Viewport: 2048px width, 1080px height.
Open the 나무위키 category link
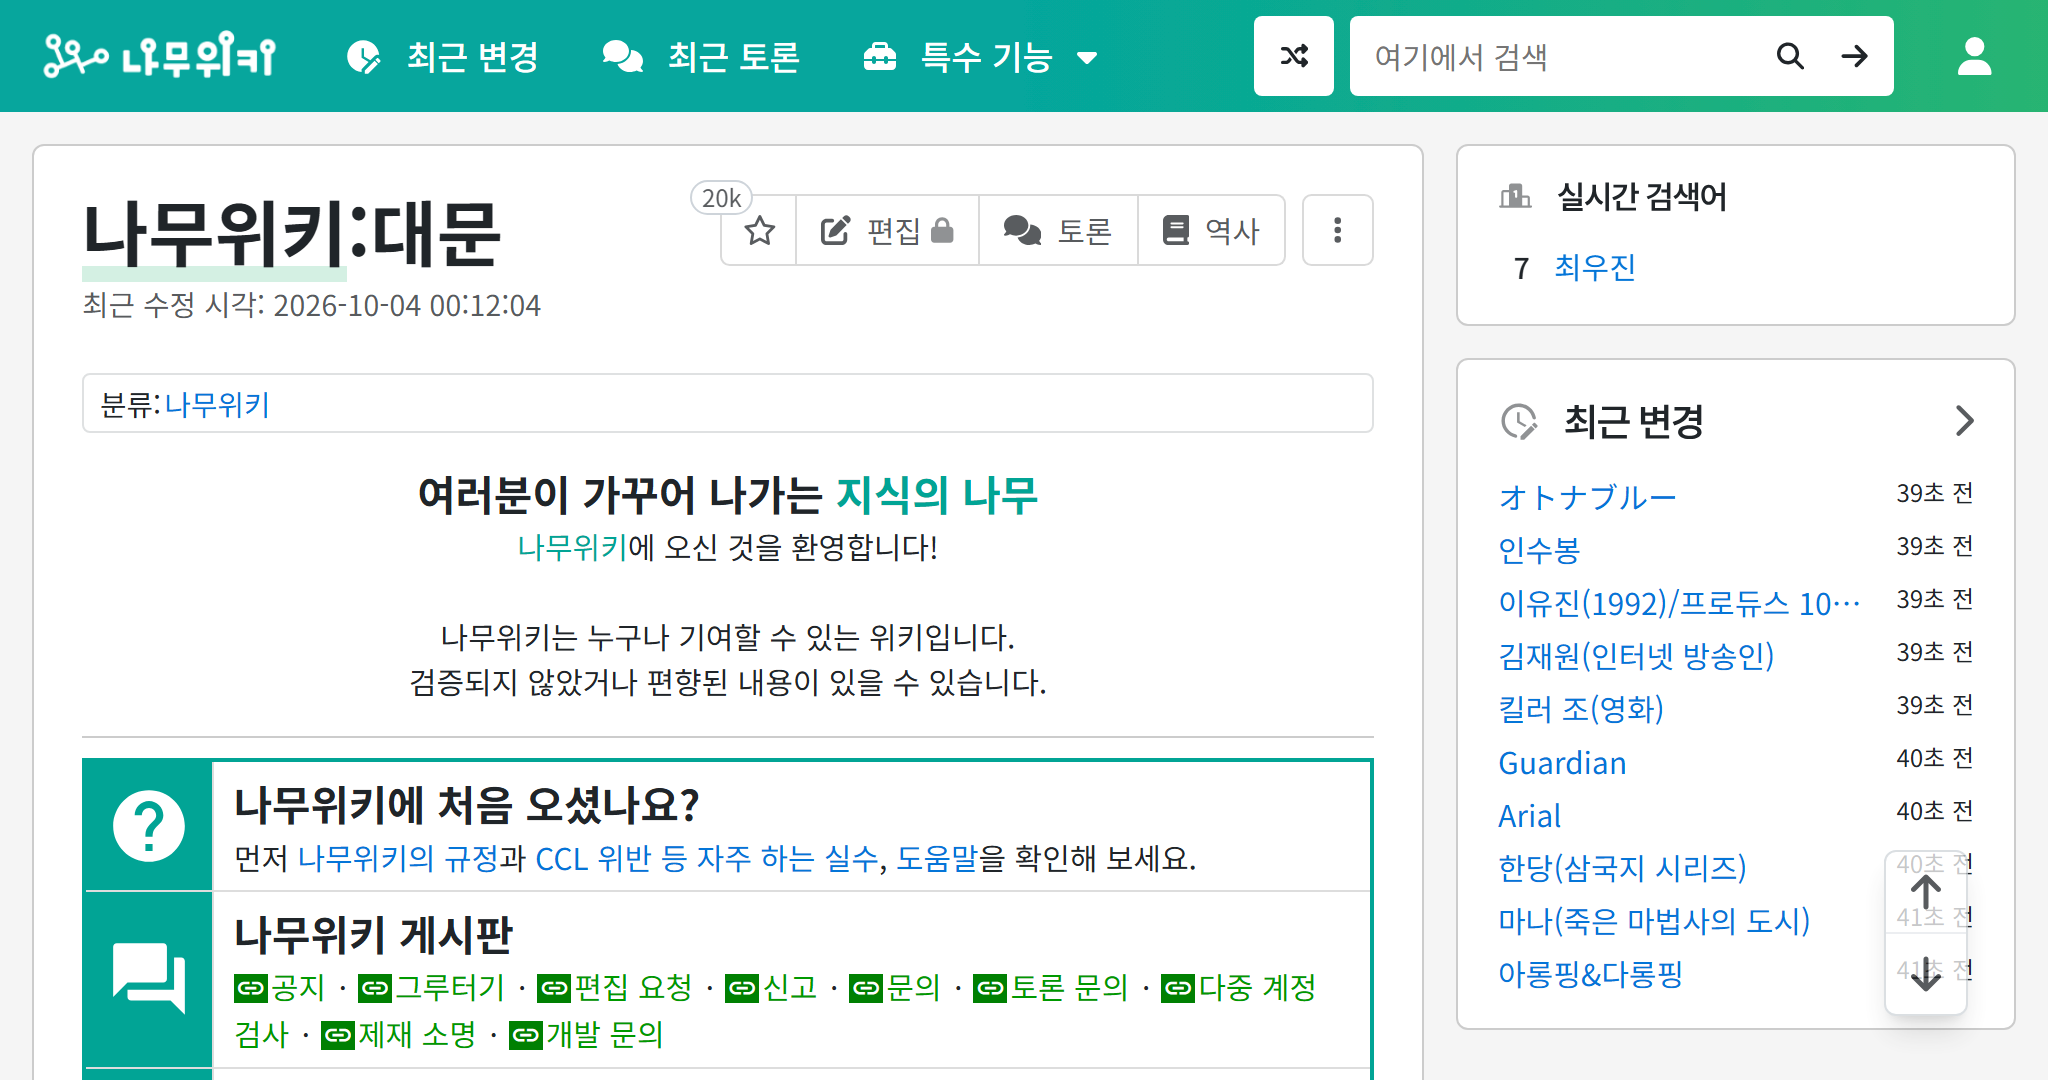[217, 405]
